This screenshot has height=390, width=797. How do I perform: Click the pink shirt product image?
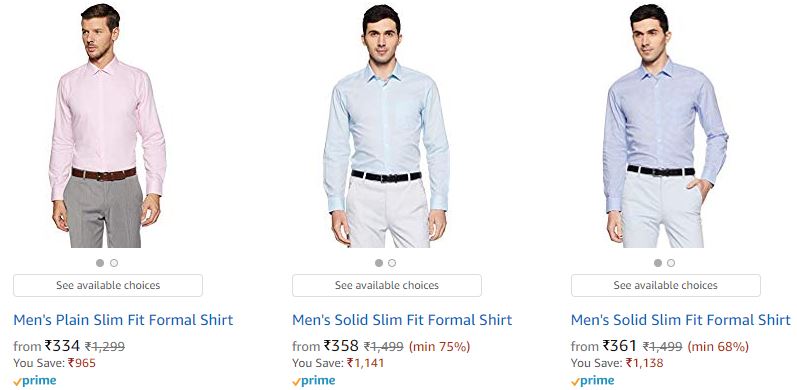coord(107,125)
